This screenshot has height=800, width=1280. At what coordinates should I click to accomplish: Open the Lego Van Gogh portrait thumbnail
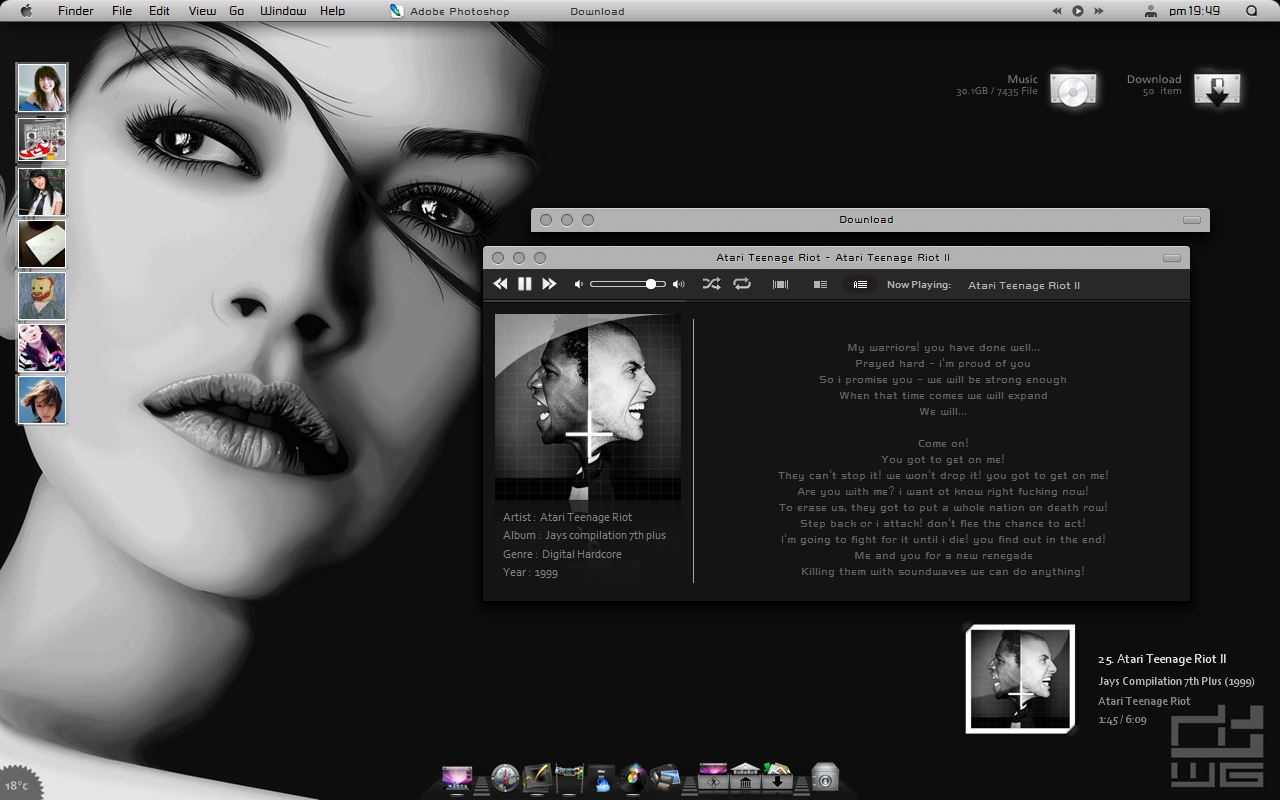(x=42, y=296)
